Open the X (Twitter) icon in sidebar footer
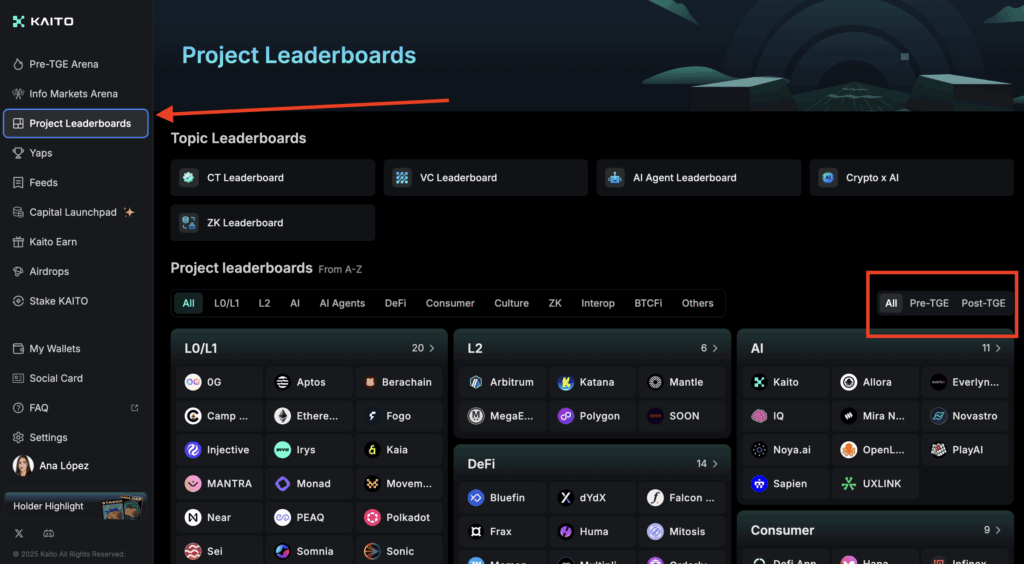The height and width of the screenshot is (564, 1024). pyautogui.click(x=19, y=534)
